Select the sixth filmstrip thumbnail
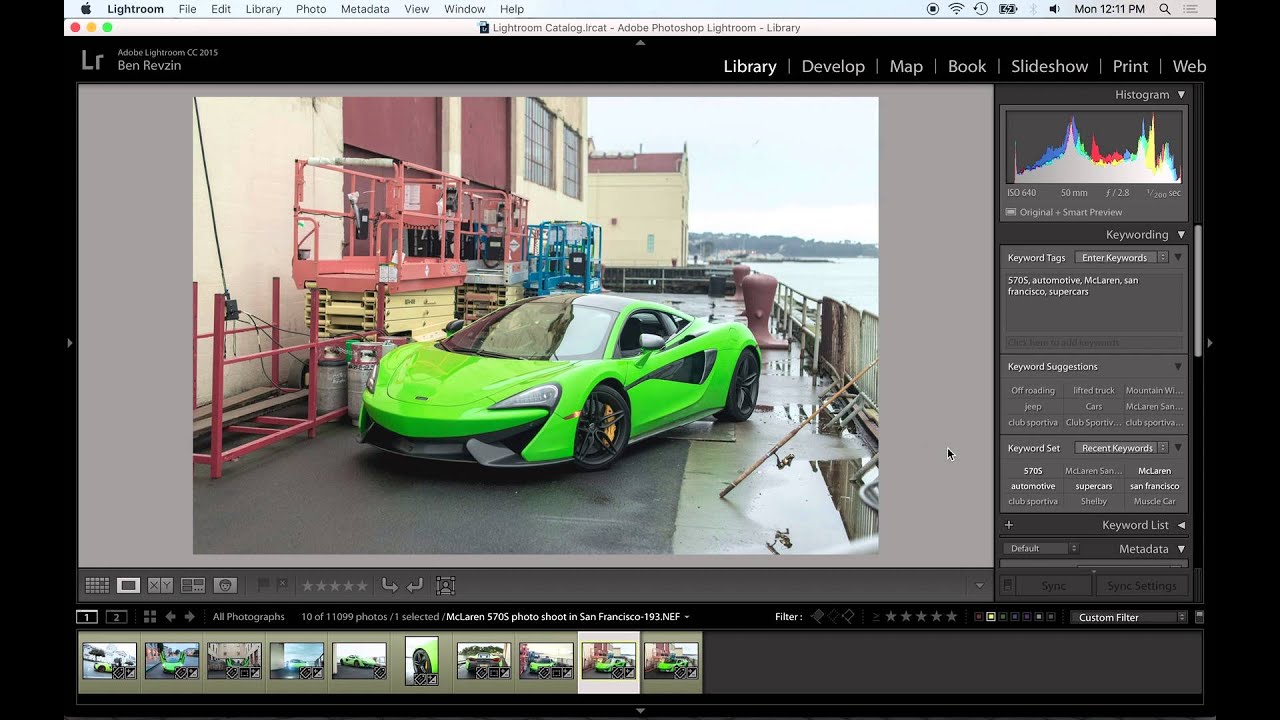The image size is (1280, 720). 421,662
